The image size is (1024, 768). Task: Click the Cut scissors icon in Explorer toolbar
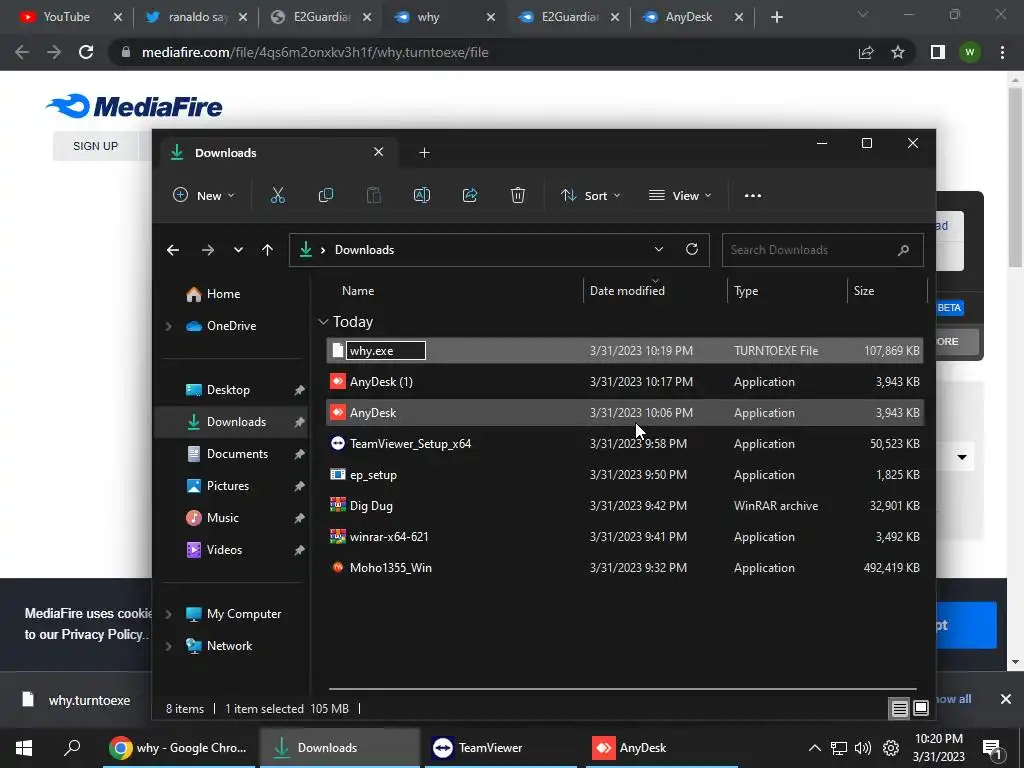point(278,195)
